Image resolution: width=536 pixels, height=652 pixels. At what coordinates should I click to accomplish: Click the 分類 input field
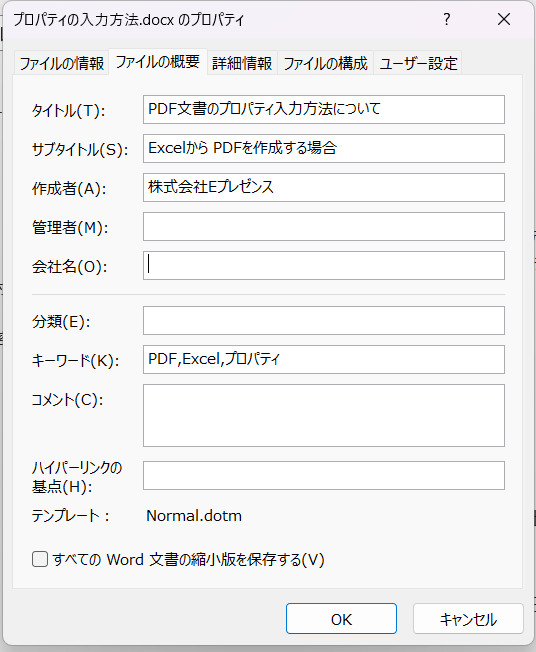(324, 321)
